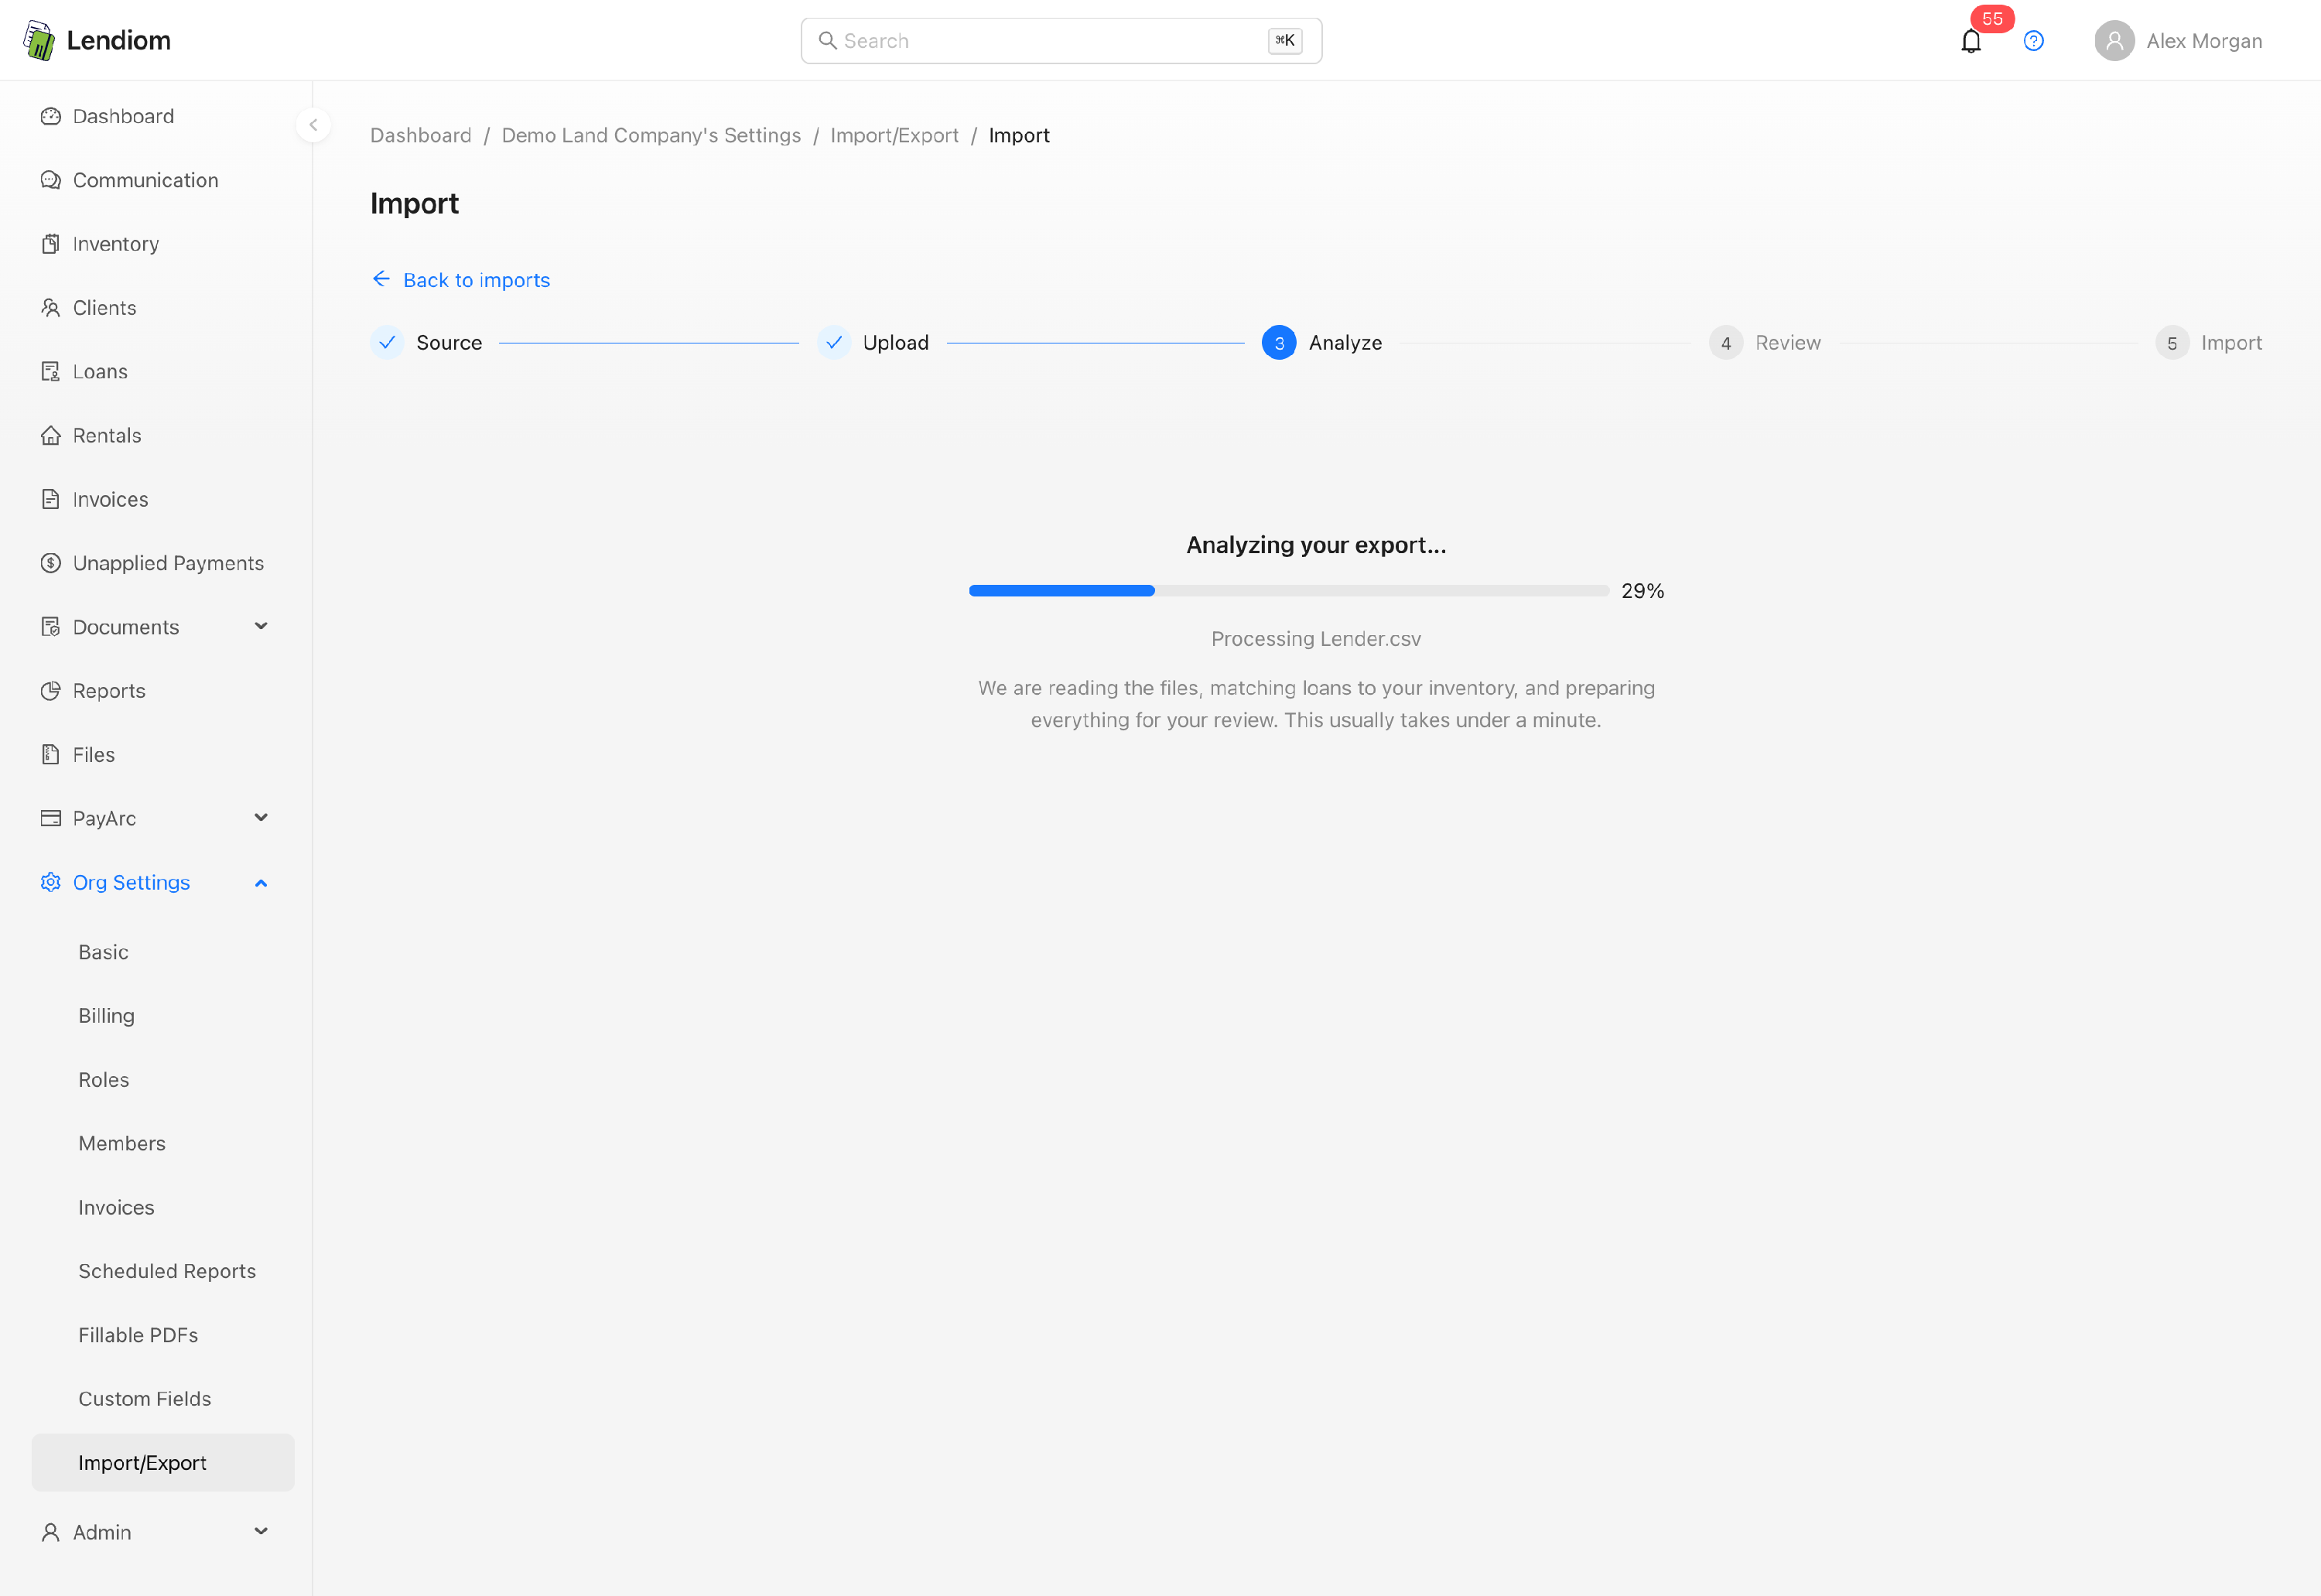Viewport: 2321px width, 1596px height.
Task: Expand the PayArc menu chevron
Action: pos(261,818)
